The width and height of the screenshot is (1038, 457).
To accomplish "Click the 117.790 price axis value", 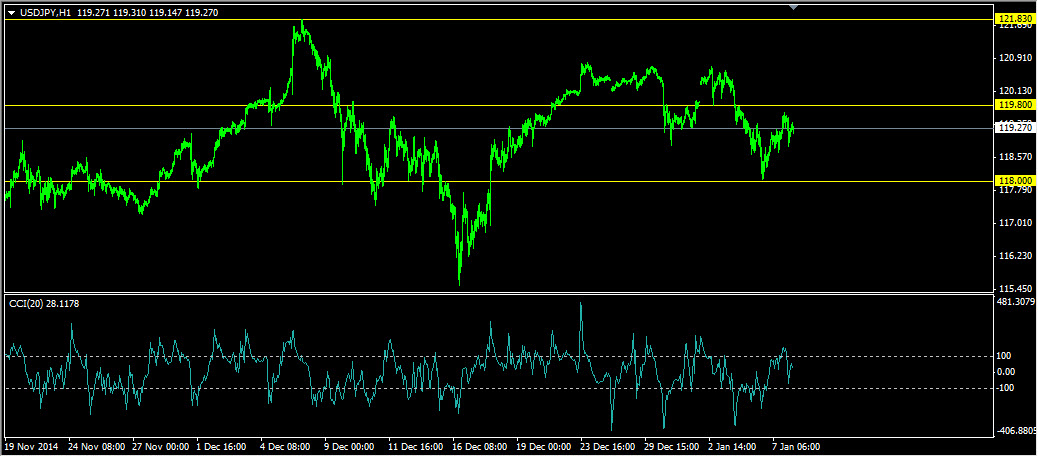I will click(x=1016, y=190).
